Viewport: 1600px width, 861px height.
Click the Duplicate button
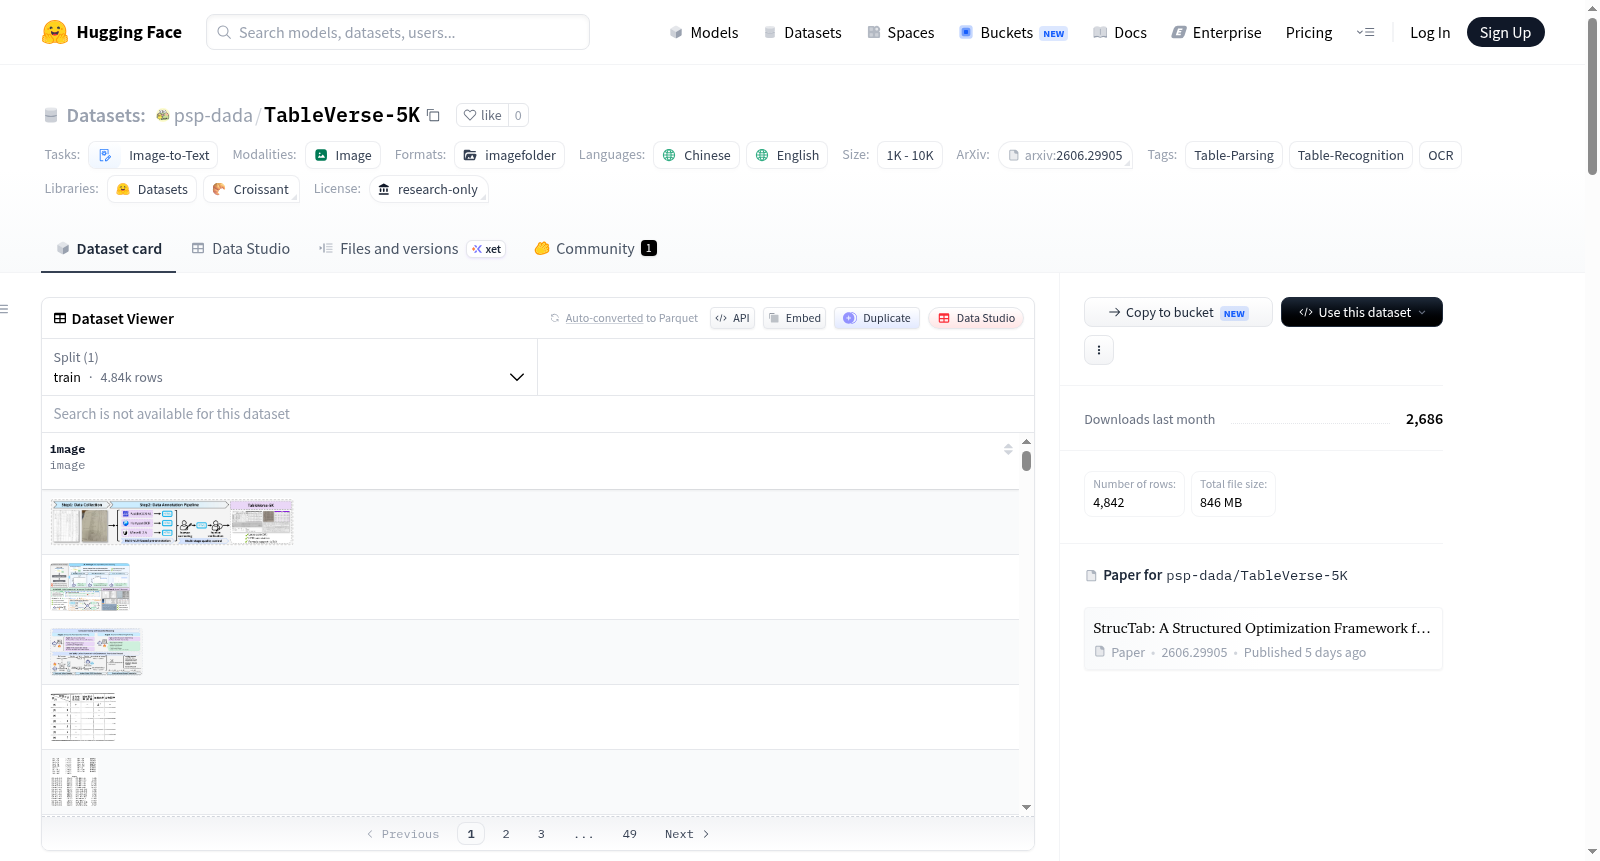(877, 318)
